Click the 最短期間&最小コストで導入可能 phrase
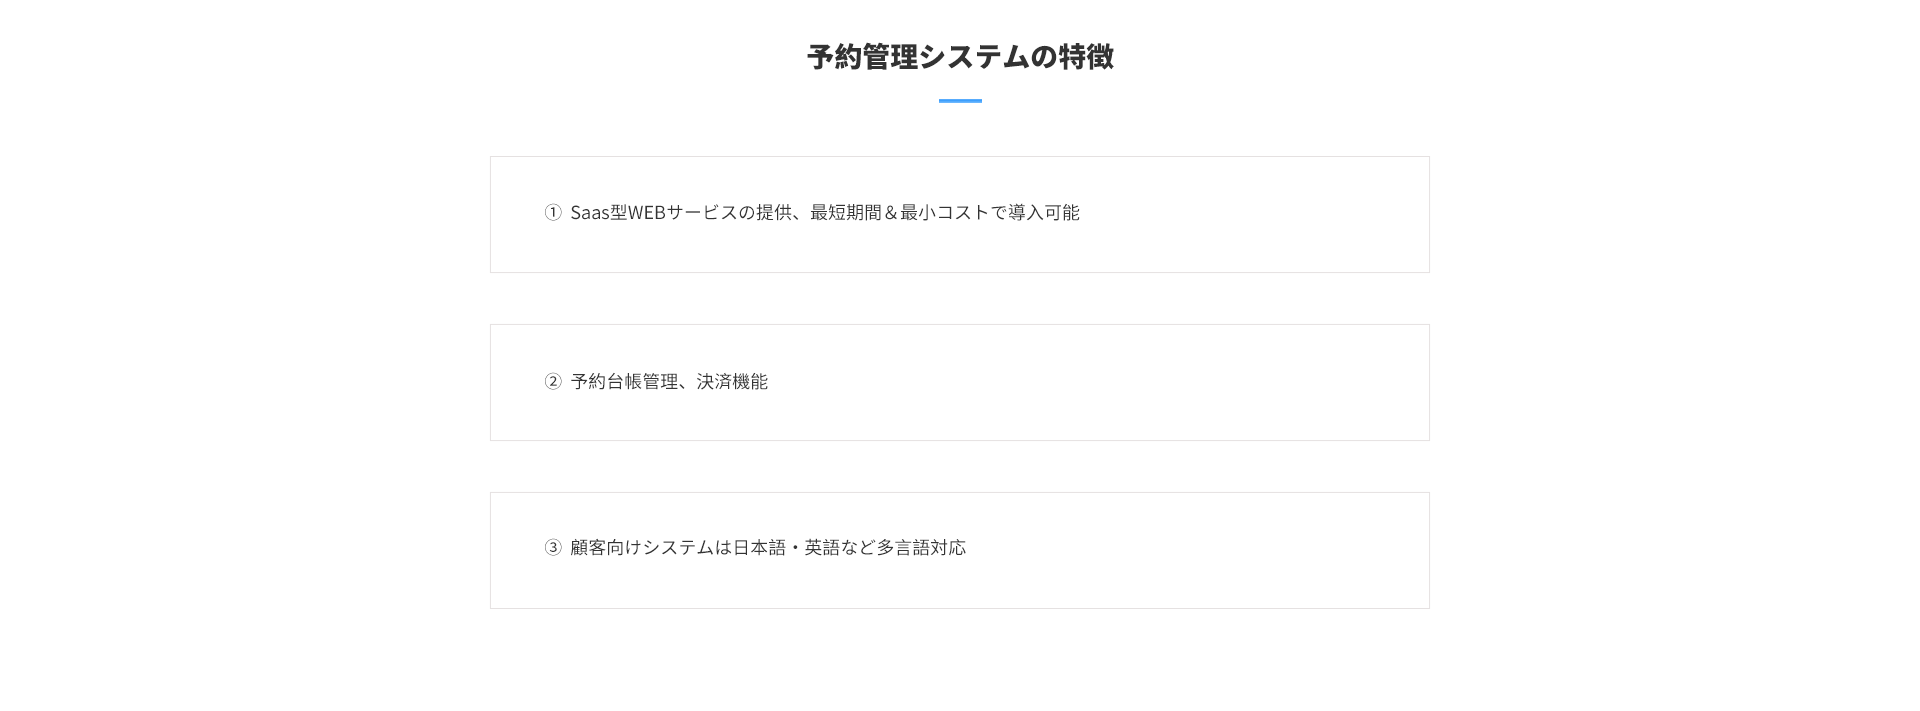Image resolution: width=1920 pixels, height=711 pixels. [945, 212]
